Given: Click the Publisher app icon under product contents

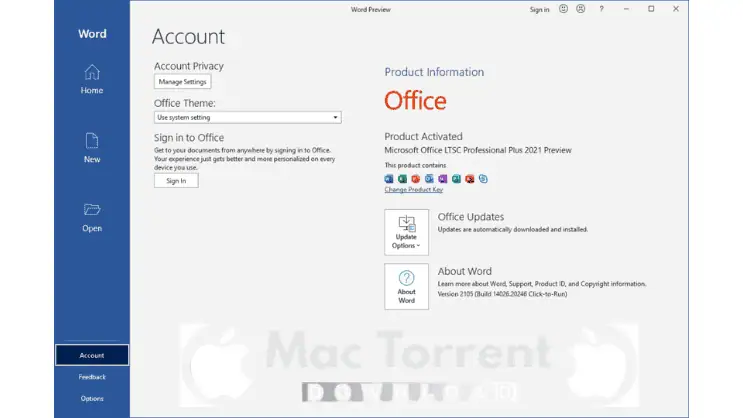Looking at the screenshot, I should 456,179.
